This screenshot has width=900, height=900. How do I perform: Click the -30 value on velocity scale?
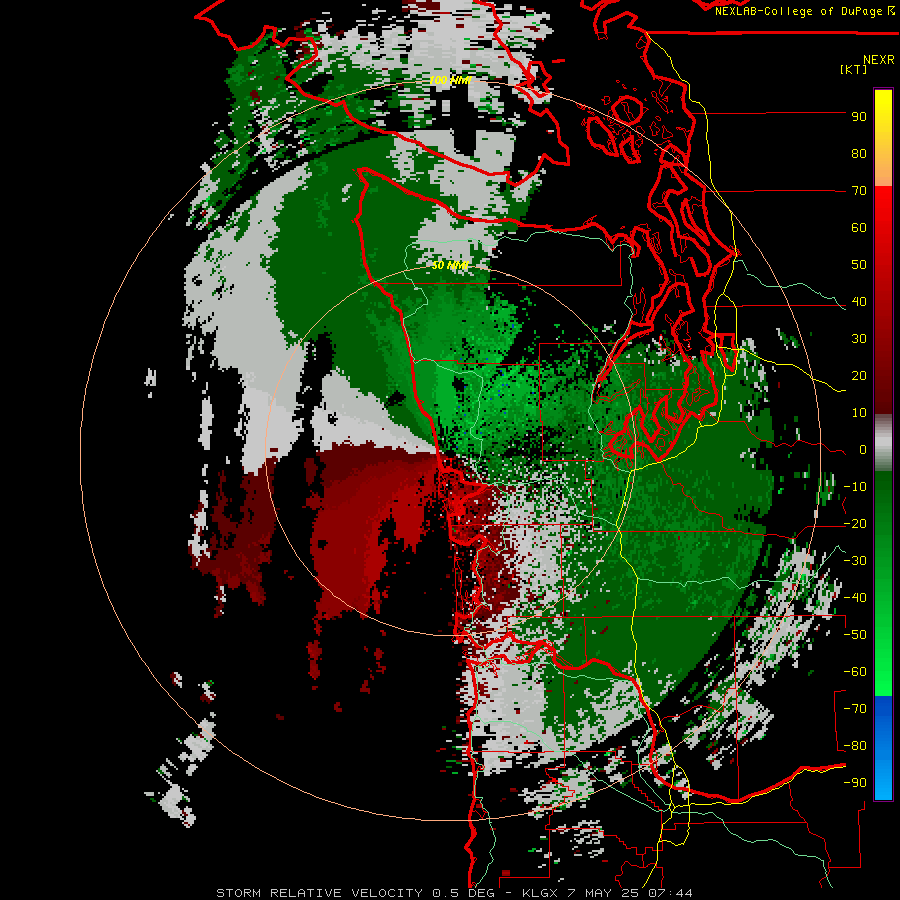point(855,561)
